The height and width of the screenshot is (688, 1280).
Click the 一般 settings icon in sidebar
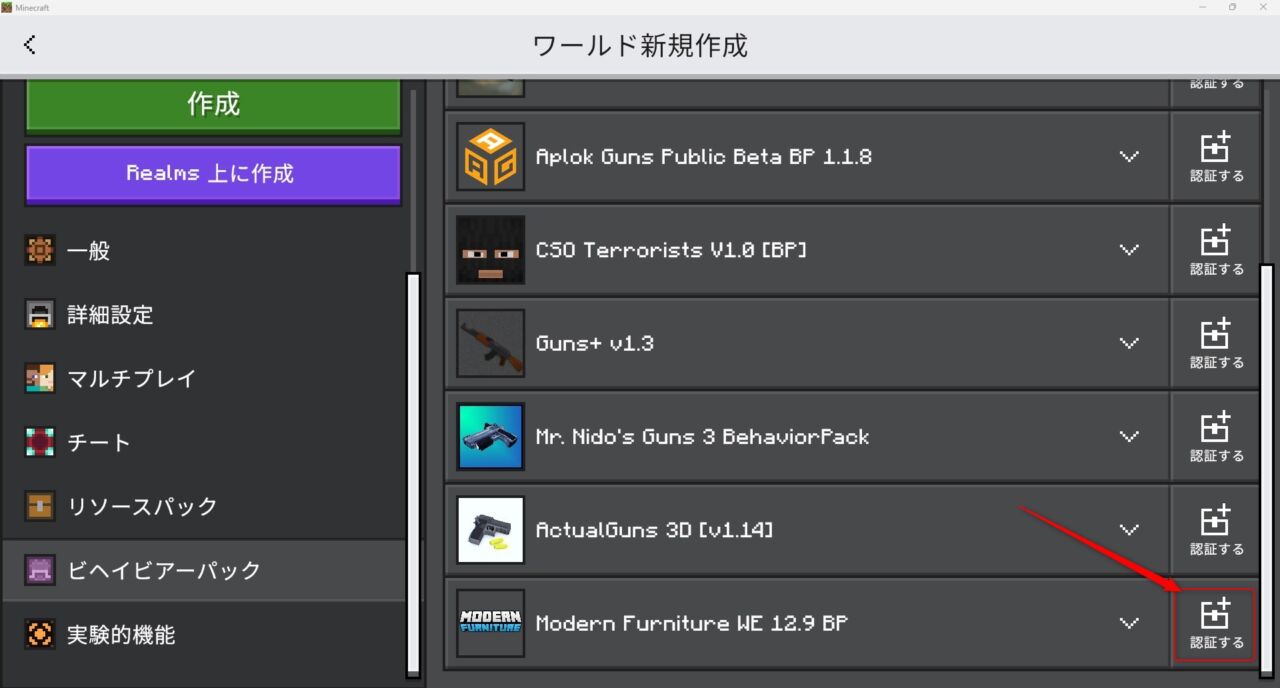[x=39, y=250]
